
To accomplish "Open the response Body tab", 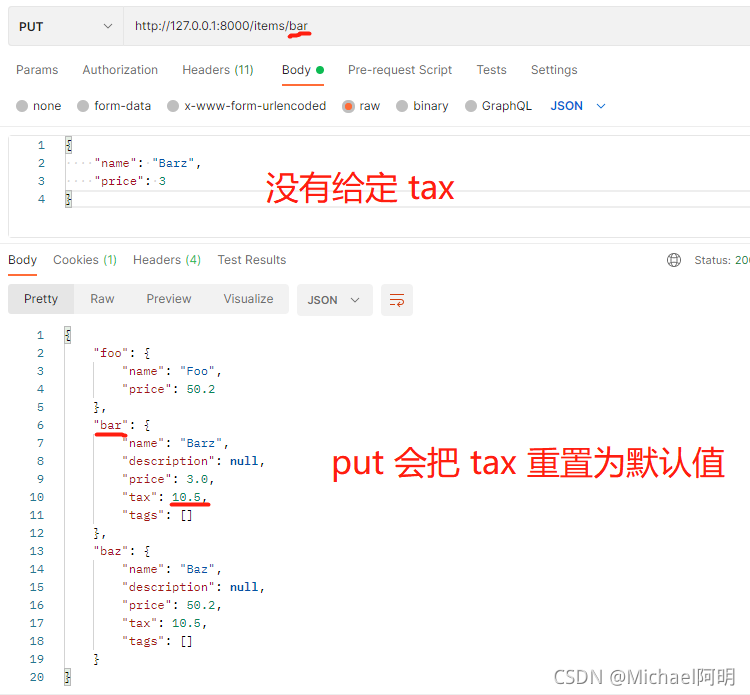I will click(22, 260).
